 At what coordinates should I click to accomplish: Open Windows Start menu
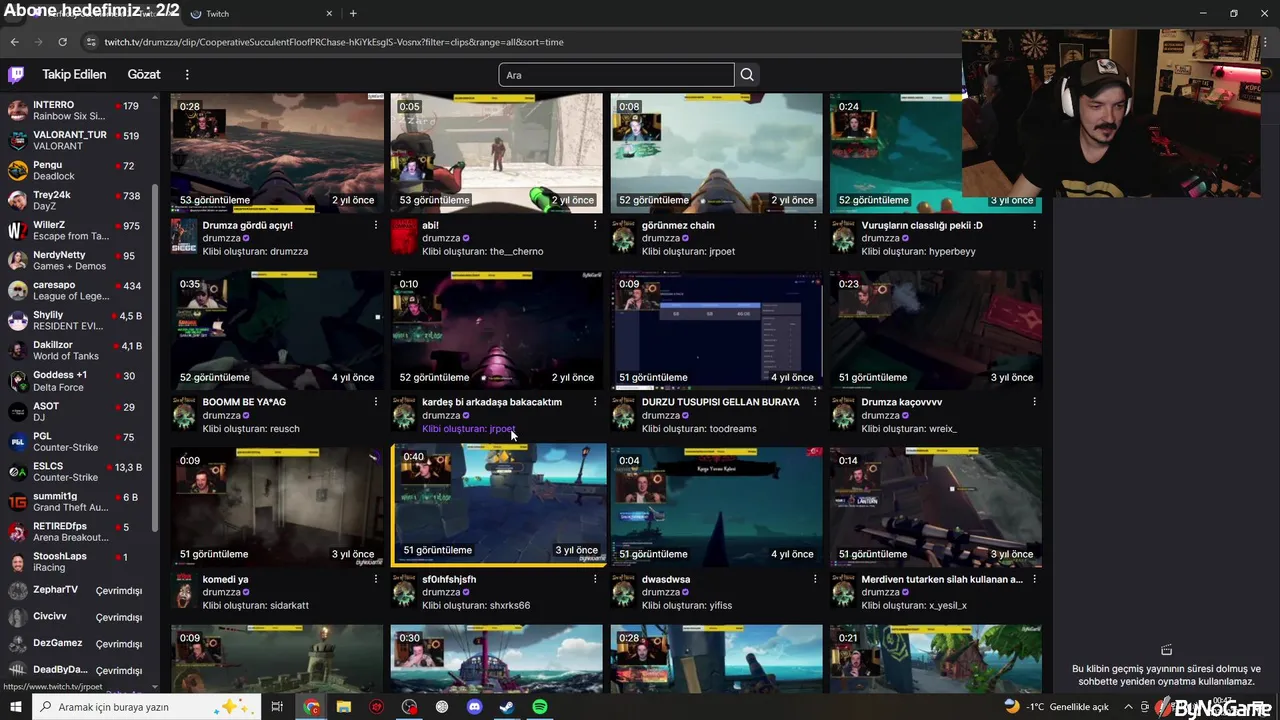[15, 707]
